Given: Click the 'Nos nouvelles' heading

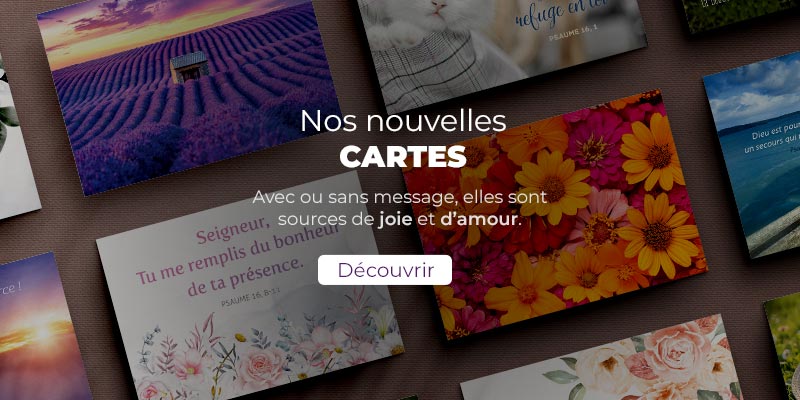Looking at the screenshot, I should pos(403,121).
